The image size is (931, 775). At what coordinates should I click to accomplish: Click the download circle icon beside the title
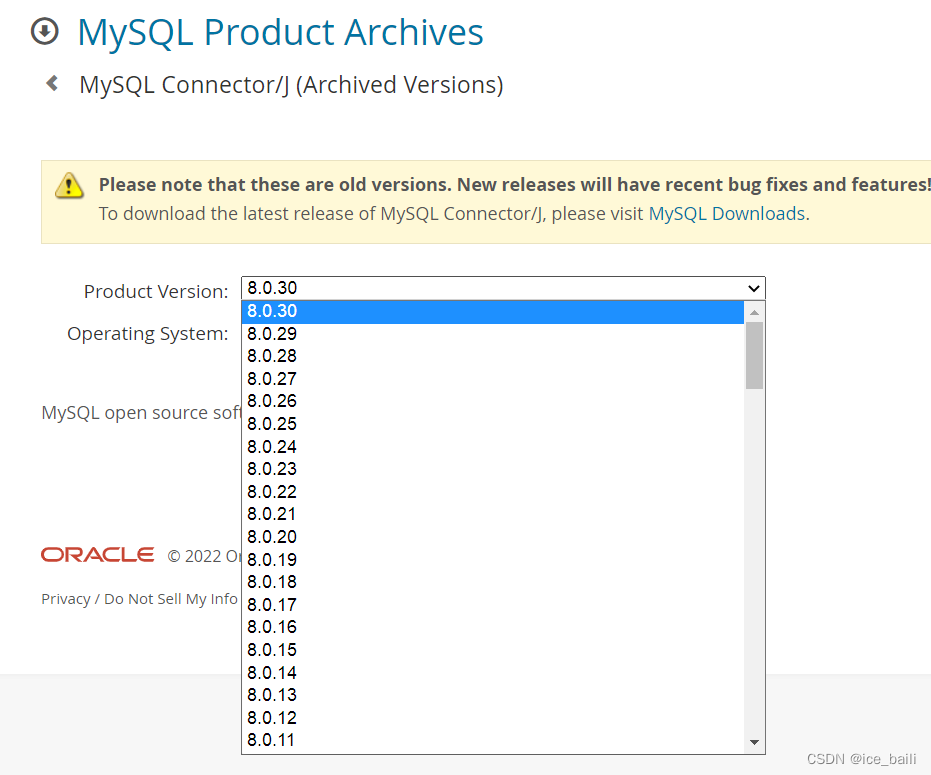[45, 32]
